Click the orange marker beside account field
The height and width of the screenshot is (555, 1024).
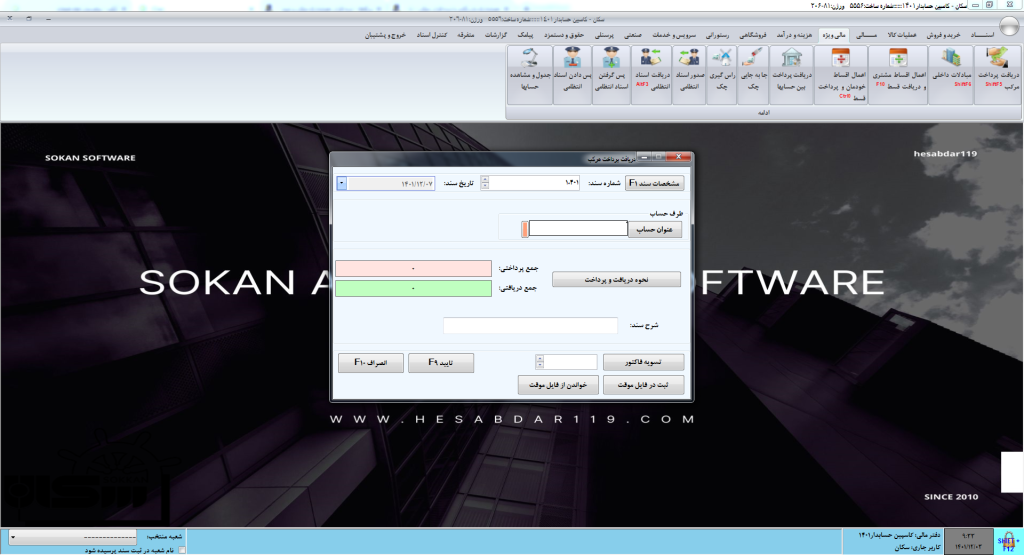[524, 229]
